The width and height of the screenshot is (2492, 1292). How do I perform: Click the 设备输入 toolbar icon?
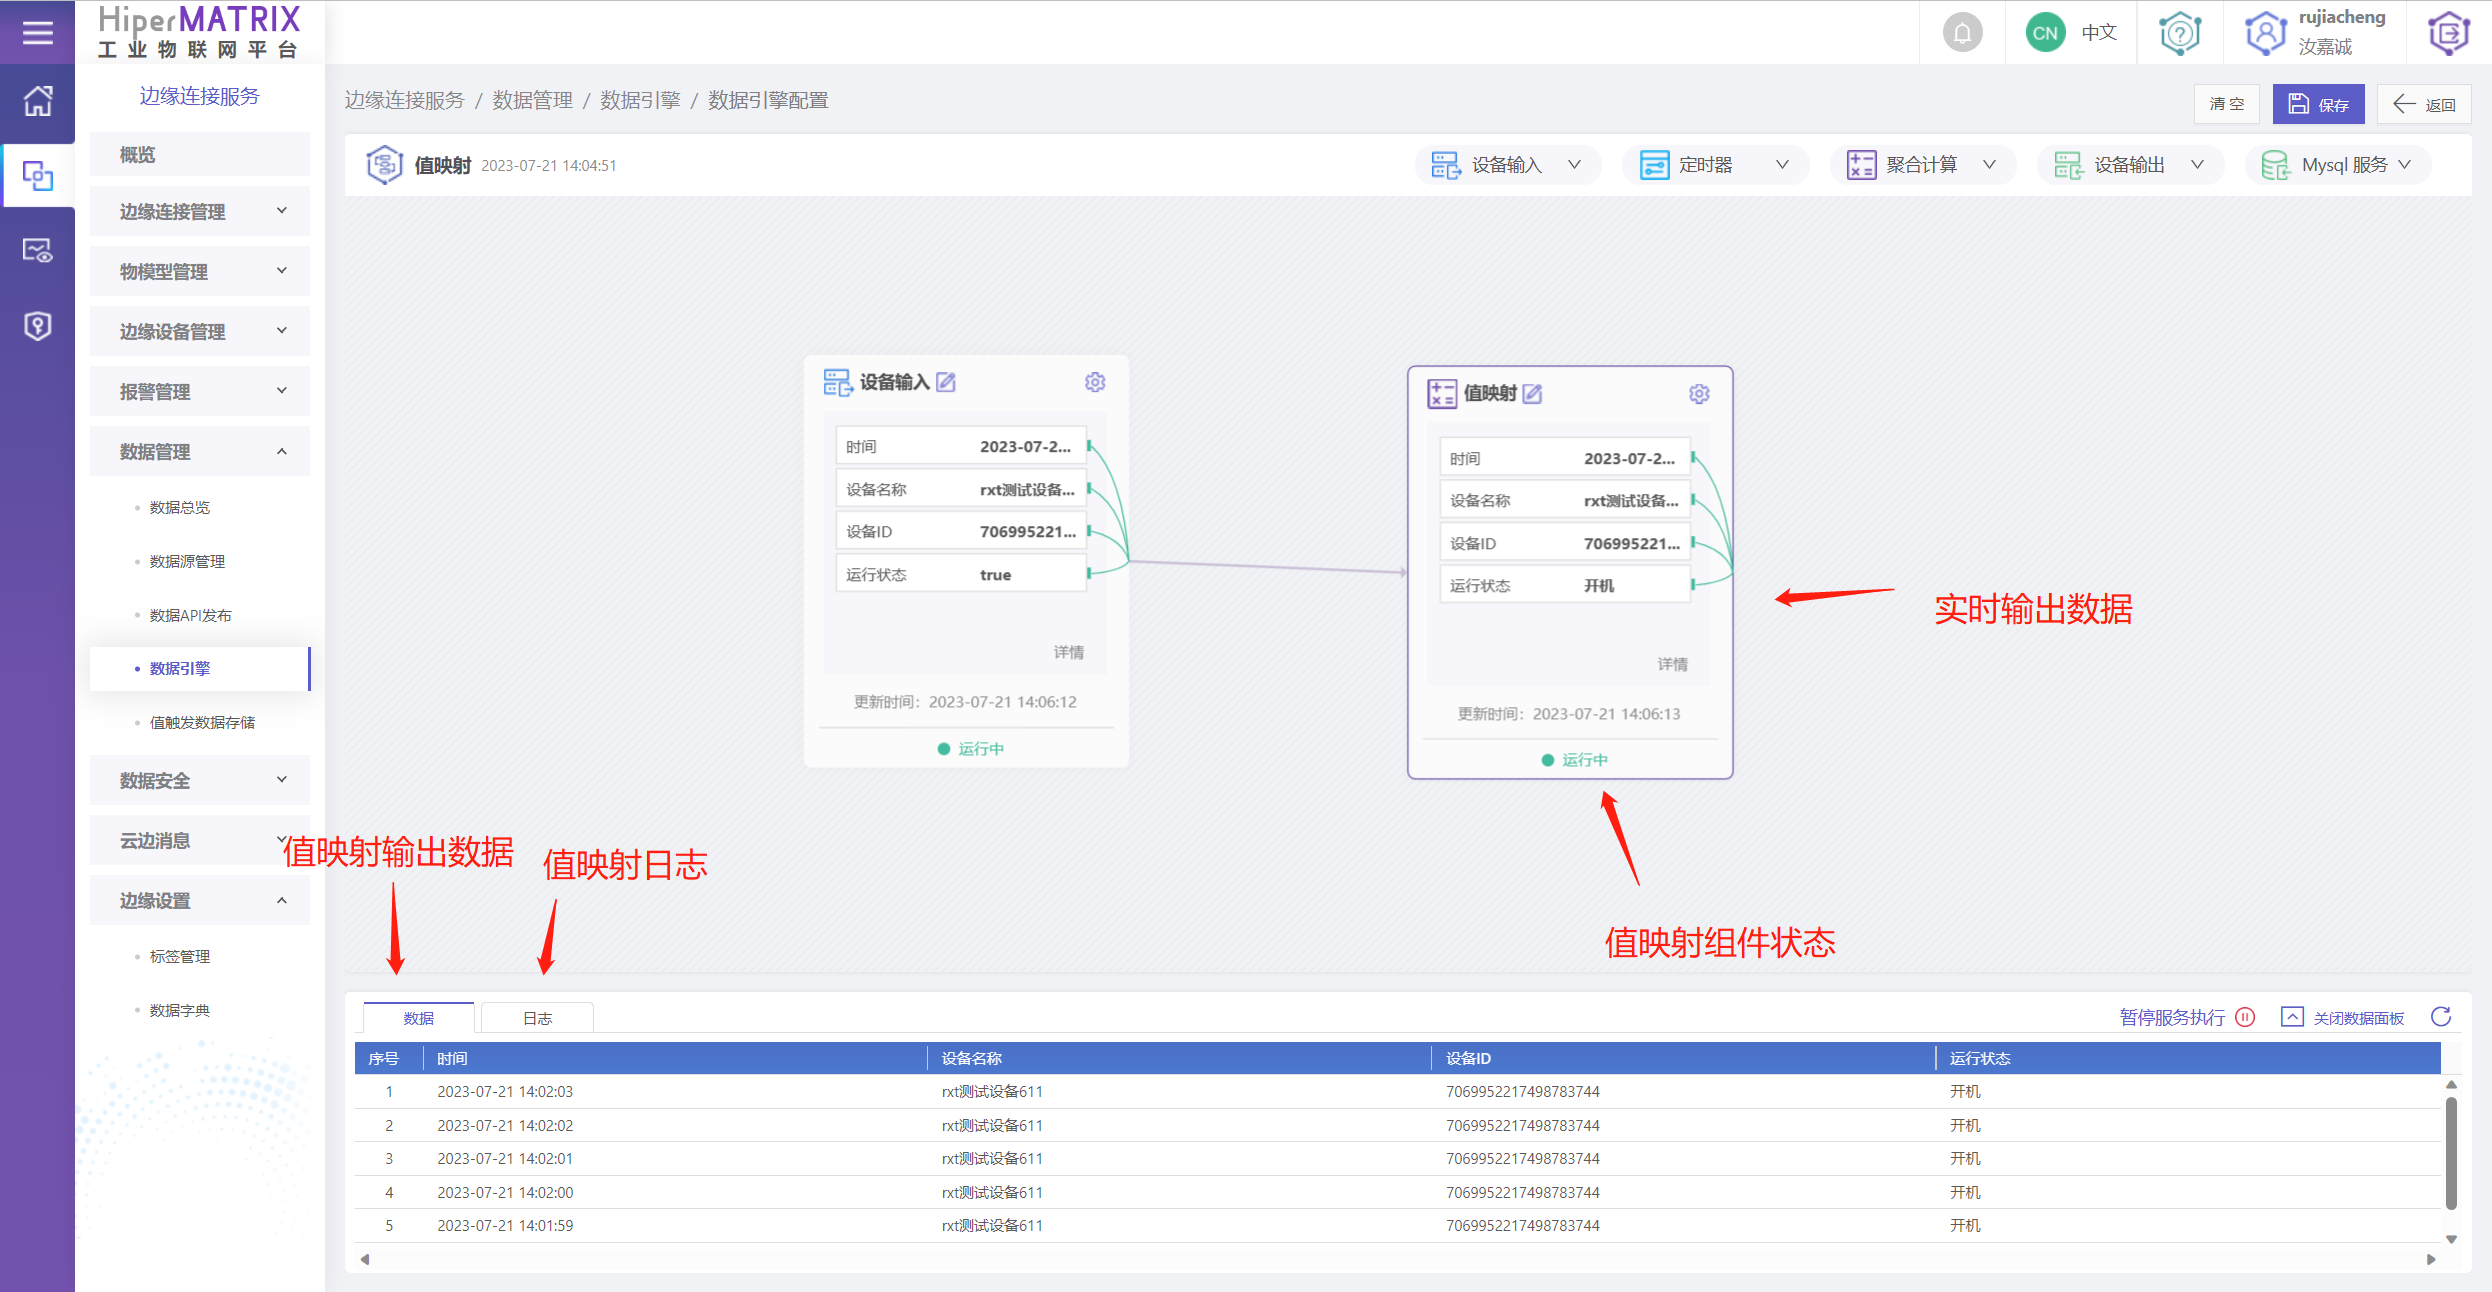1446,165
